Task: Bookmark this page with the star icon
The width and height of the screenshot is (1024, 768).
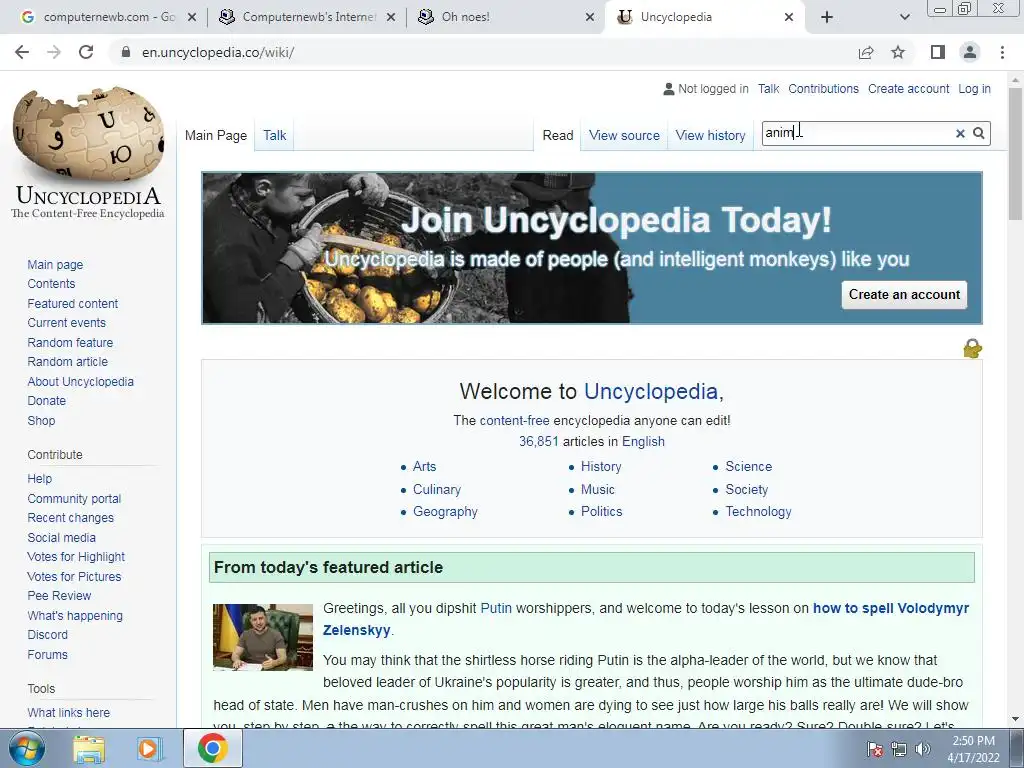Action: click(x=898, y=52)
